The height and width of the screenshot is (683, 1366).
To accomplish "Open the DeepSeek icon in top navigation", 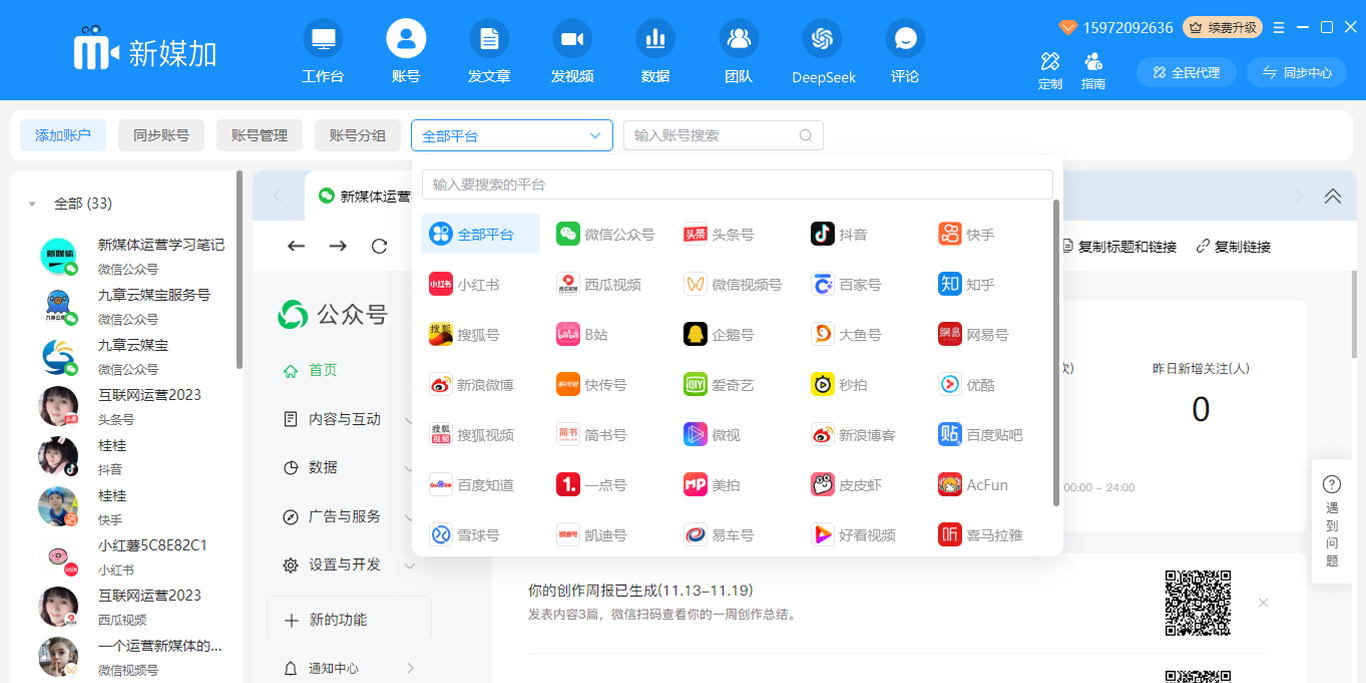I will click(822, 40).
